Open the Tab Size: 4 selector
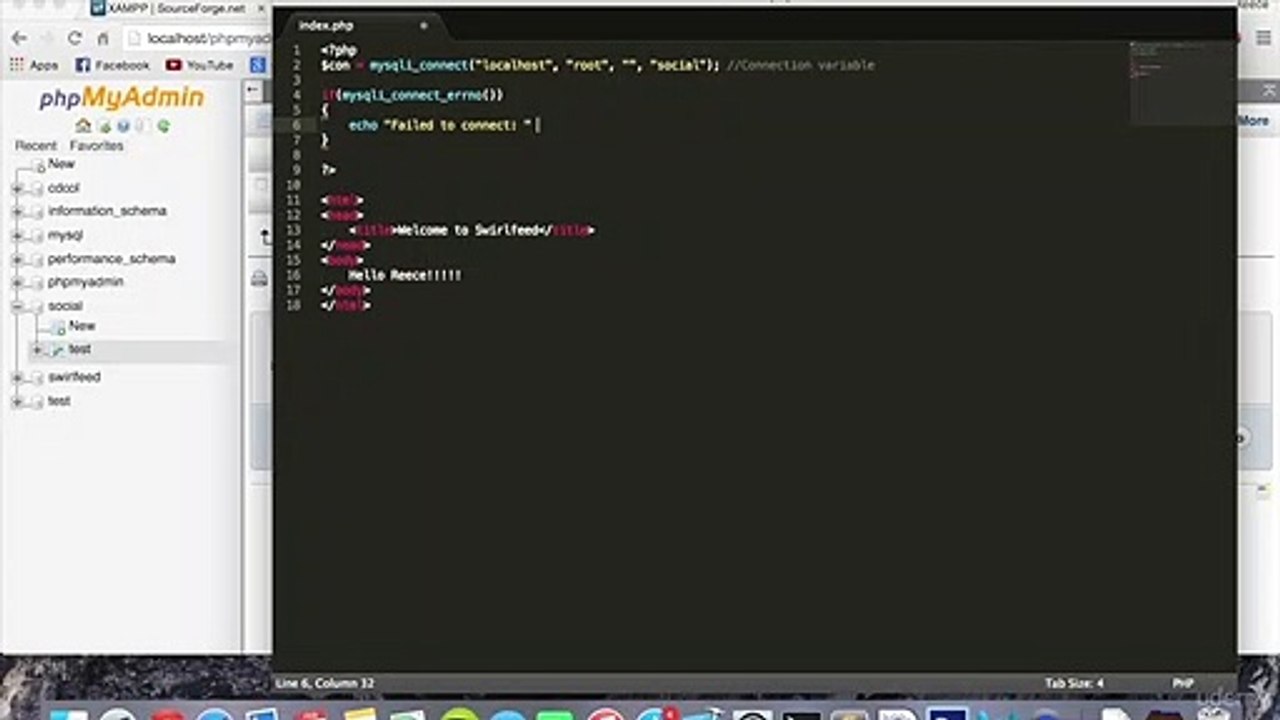The image size is (1280, 720). click(1074, 684)
